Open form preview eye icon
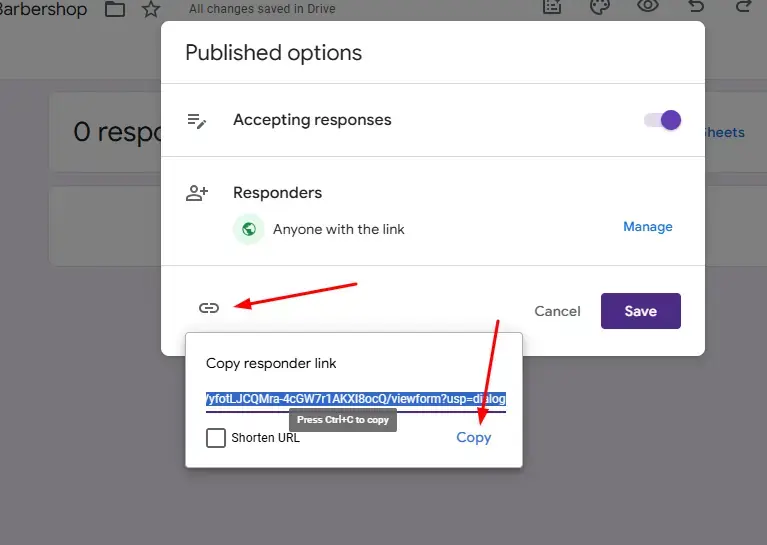Image resolution: width=767 pixels, height=545 pixels. click(x=648, y=6)
